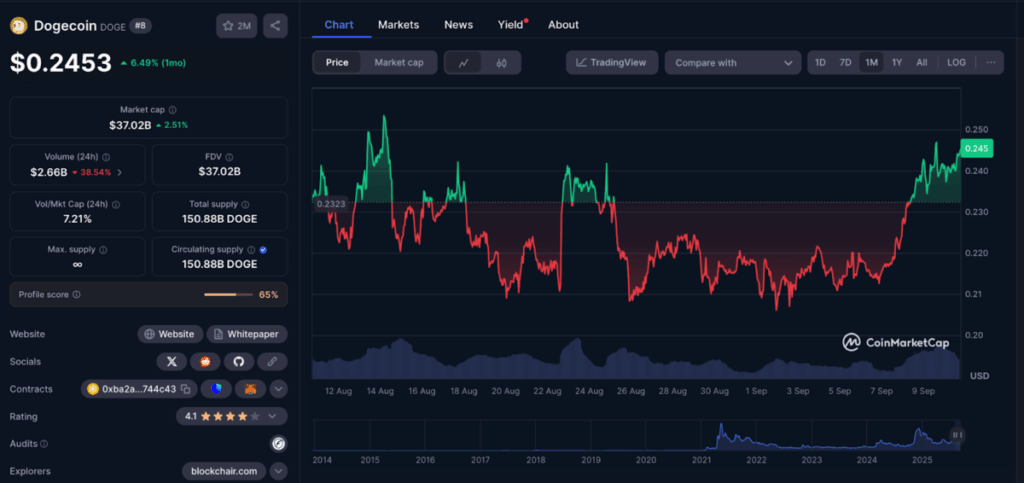Click the FDV info icon

[229, 157]
